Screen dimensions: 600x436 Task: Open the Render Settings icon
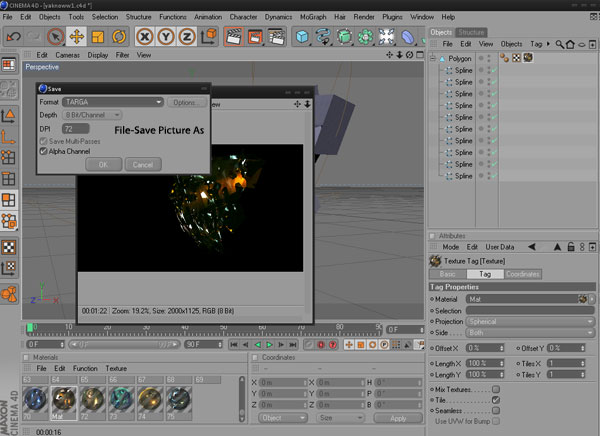click(276, 37)
